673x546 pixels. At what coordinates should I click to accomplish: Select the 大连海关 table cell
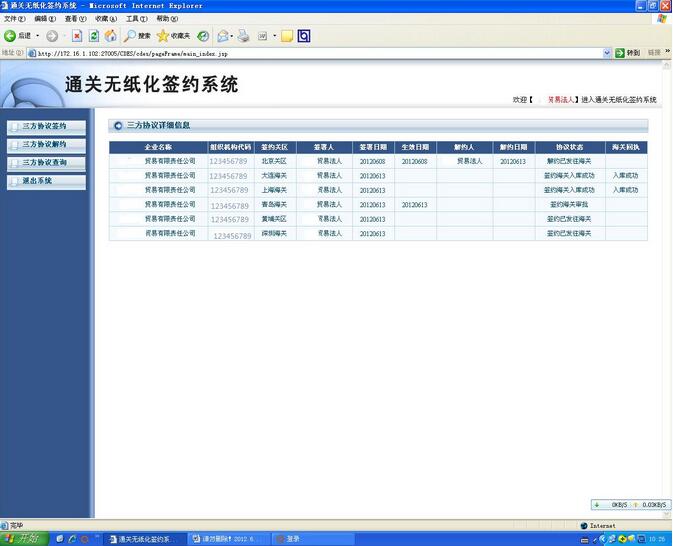(275, 176)
